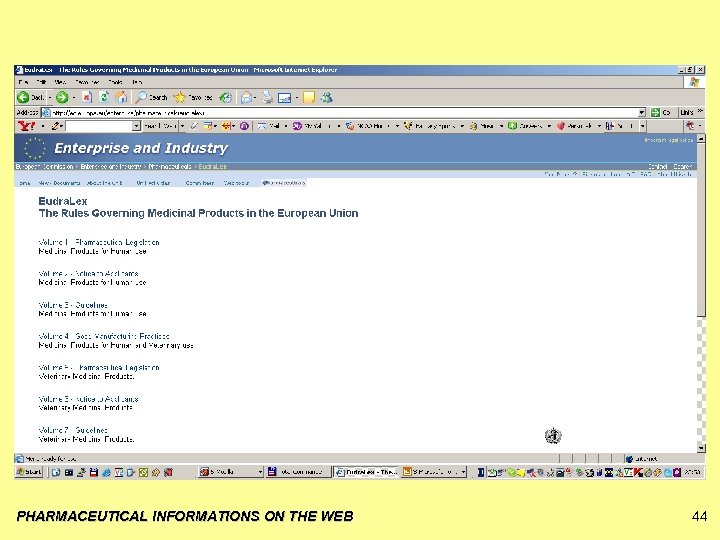Open the Favorites menu

point(87,82)
